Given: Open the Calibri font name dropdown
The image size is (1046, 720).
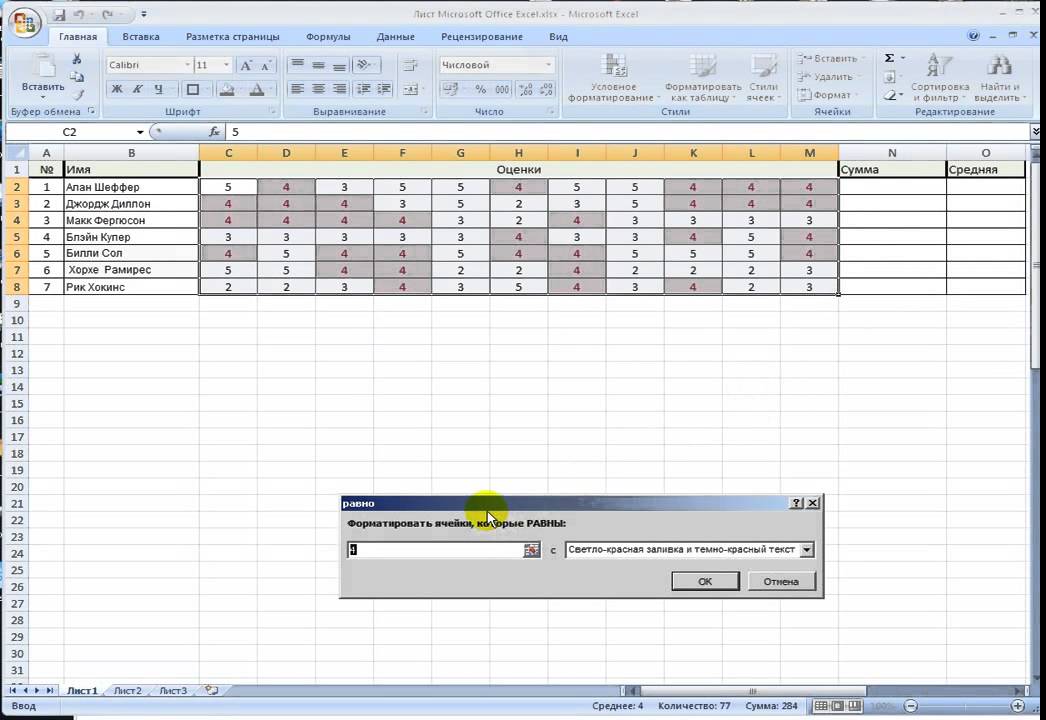Looking at the screenshot, I should click(187, 65).
